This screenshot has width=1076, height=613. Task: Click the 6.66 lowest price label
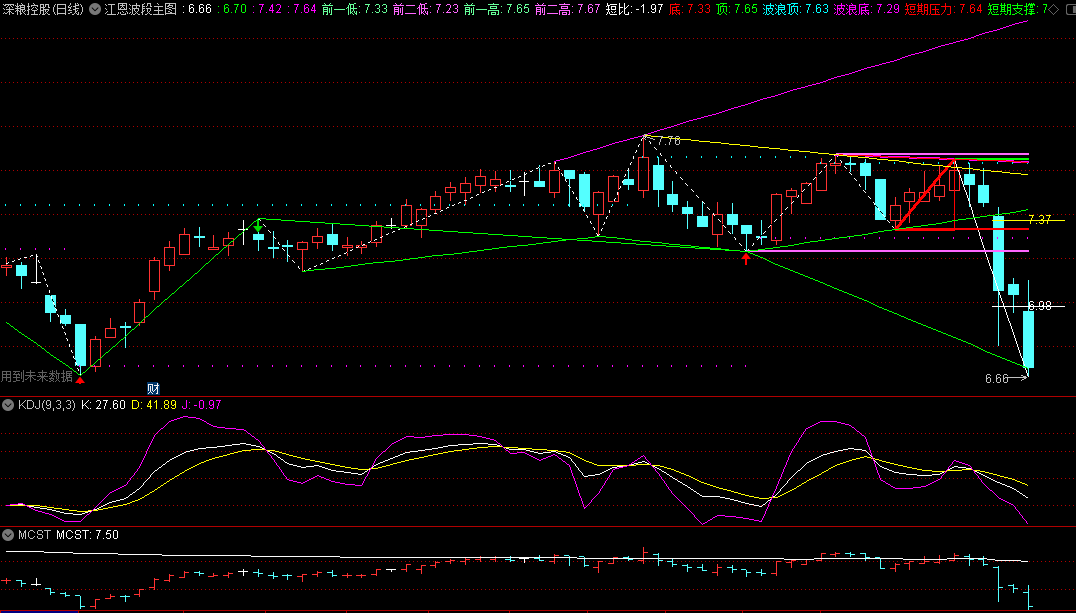point(996,378)
